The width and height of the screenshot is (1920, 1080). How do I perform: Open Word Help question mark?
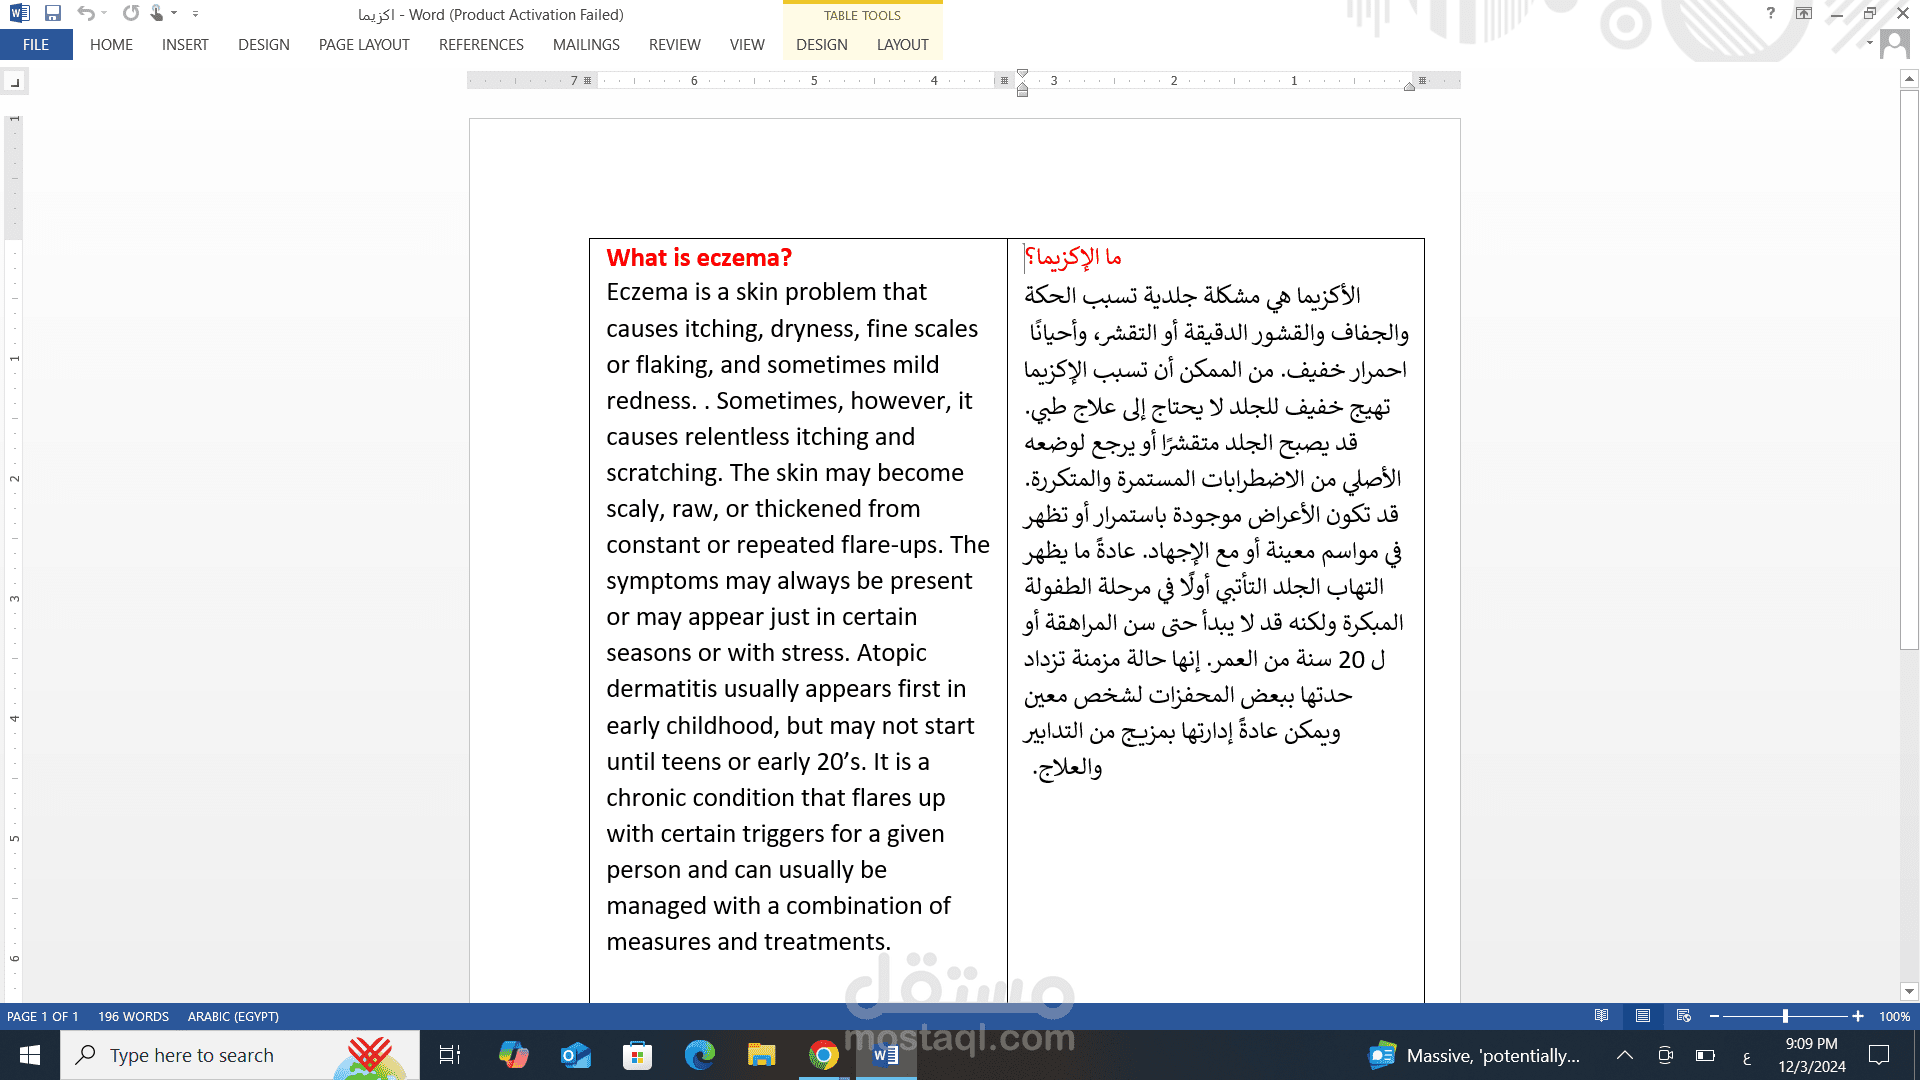click(1770, 14)
